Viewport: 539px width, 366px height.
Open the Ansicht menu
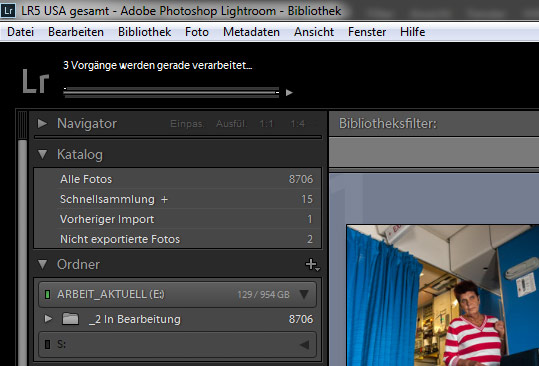tap(314, 32)
